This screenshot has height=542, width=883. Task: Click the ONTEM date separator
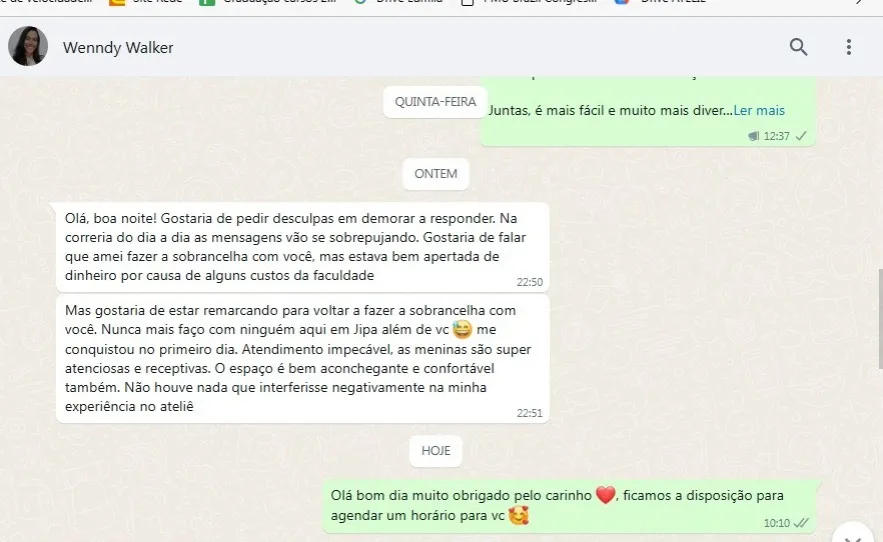pos(436,174)
